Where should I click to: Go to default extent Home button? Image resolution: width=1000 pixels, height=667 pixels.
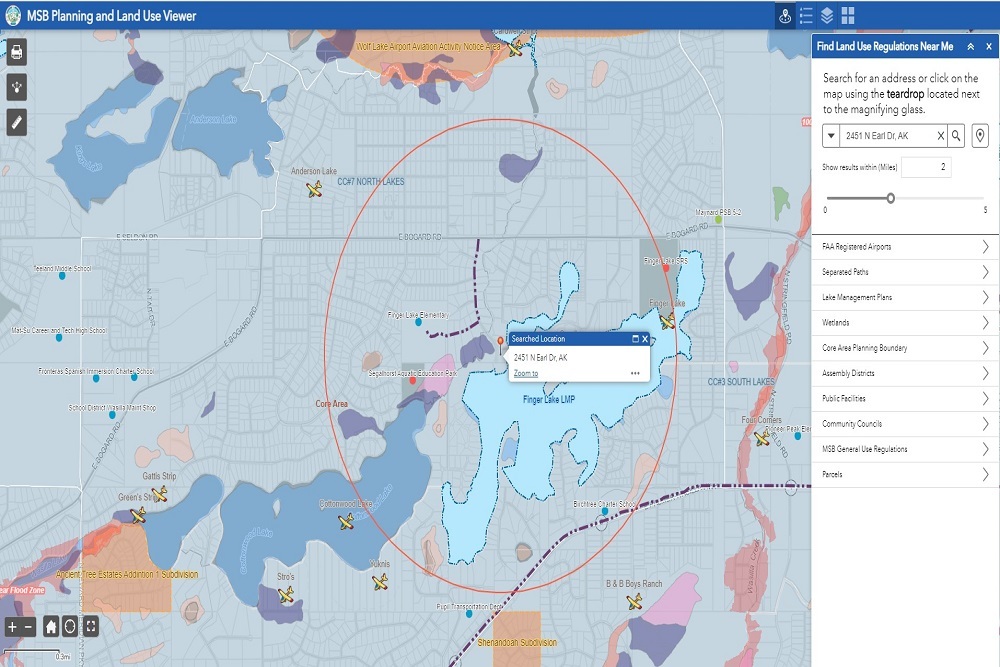coord(51,627)
